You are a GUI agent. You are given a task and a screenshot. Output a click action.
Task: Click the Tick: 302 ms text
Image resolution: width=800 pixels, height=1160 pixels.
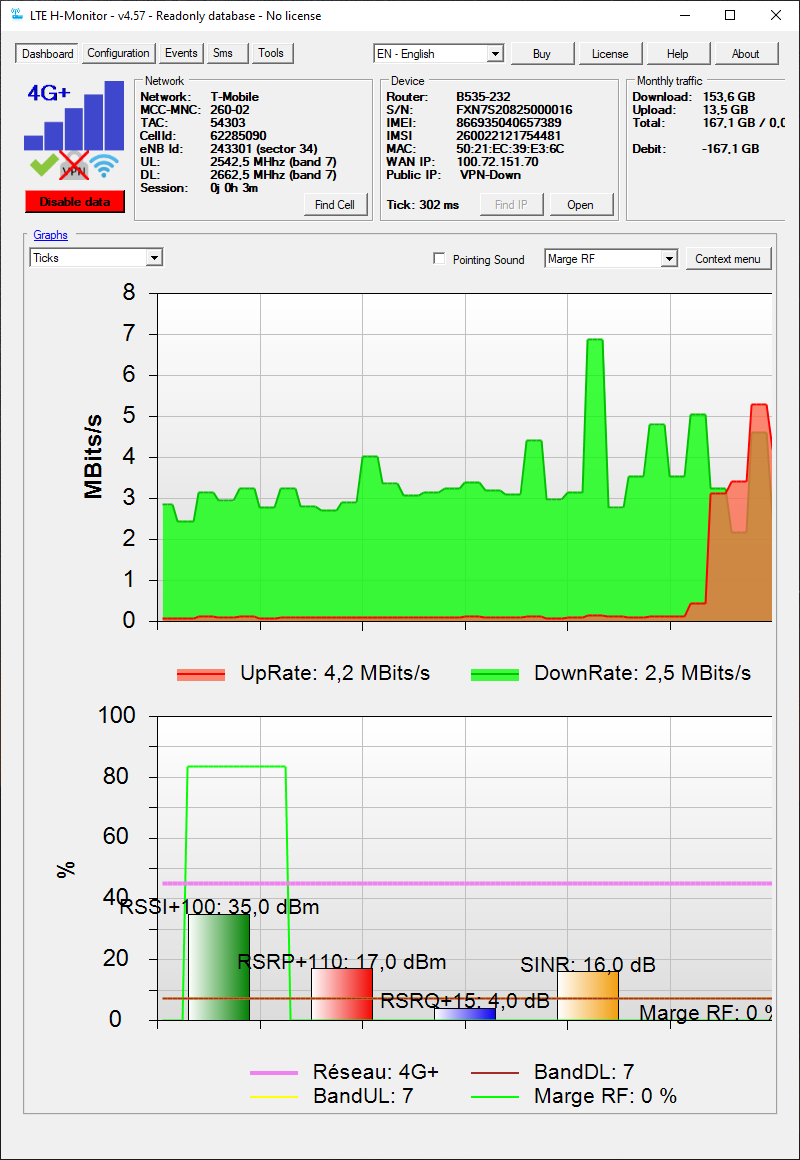pyautogui.click(x=423, y=204)
